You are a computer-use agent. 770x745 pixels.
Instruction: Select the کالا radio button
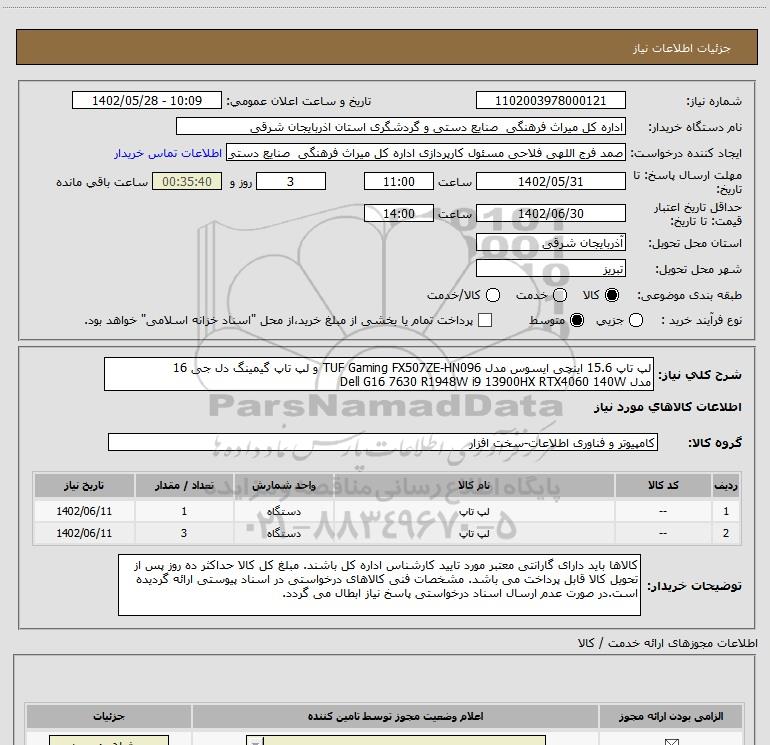coord(612,295)
